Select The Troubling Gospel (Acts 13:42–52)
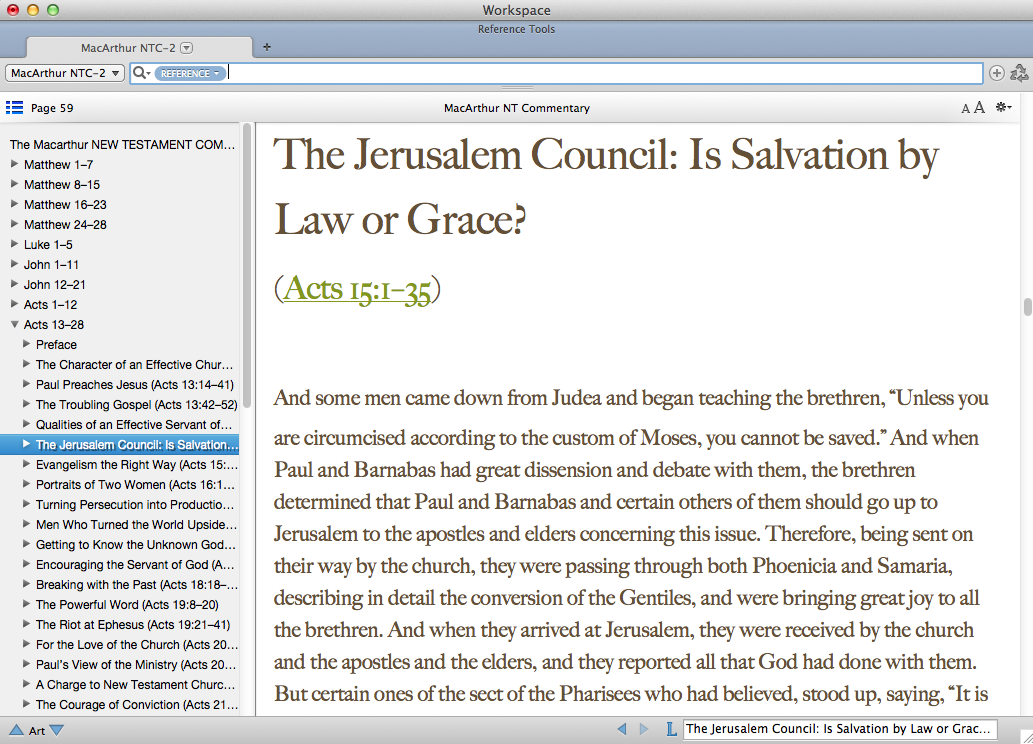Screen dimensions: 1033x744 136,405
